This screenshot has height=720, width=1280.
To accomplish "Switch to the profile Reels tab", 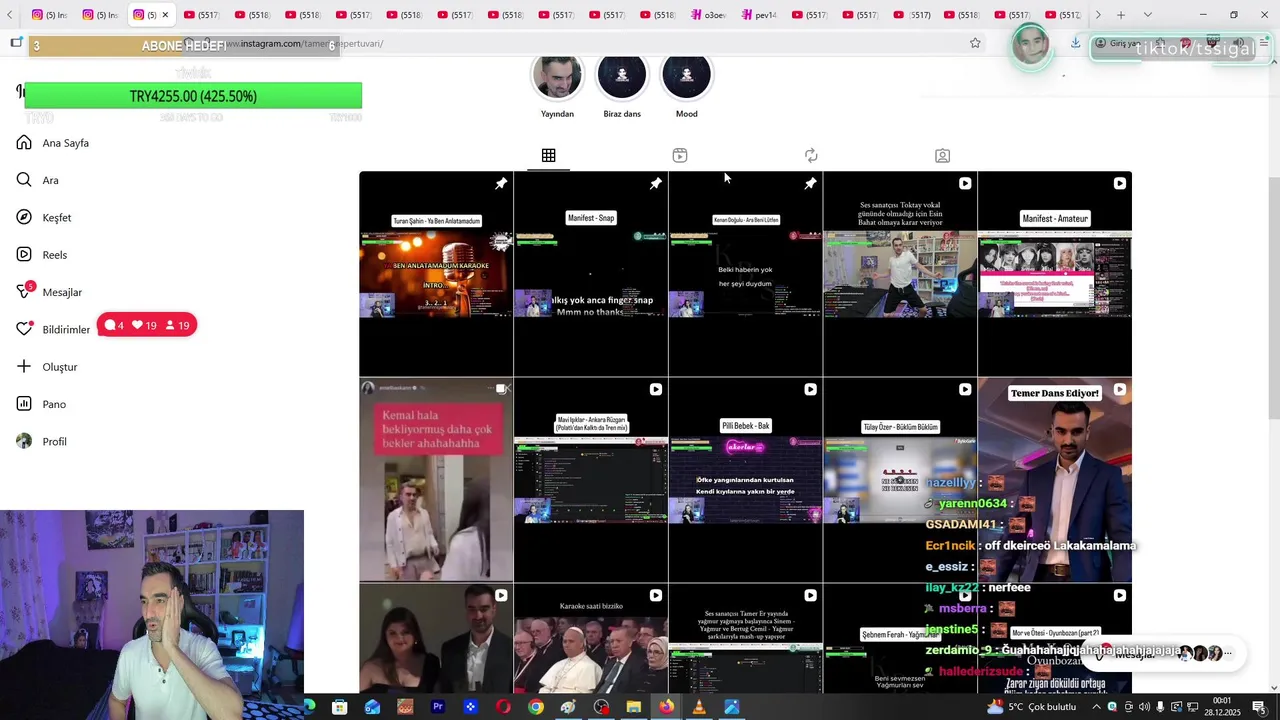I will tap(680, 155).
